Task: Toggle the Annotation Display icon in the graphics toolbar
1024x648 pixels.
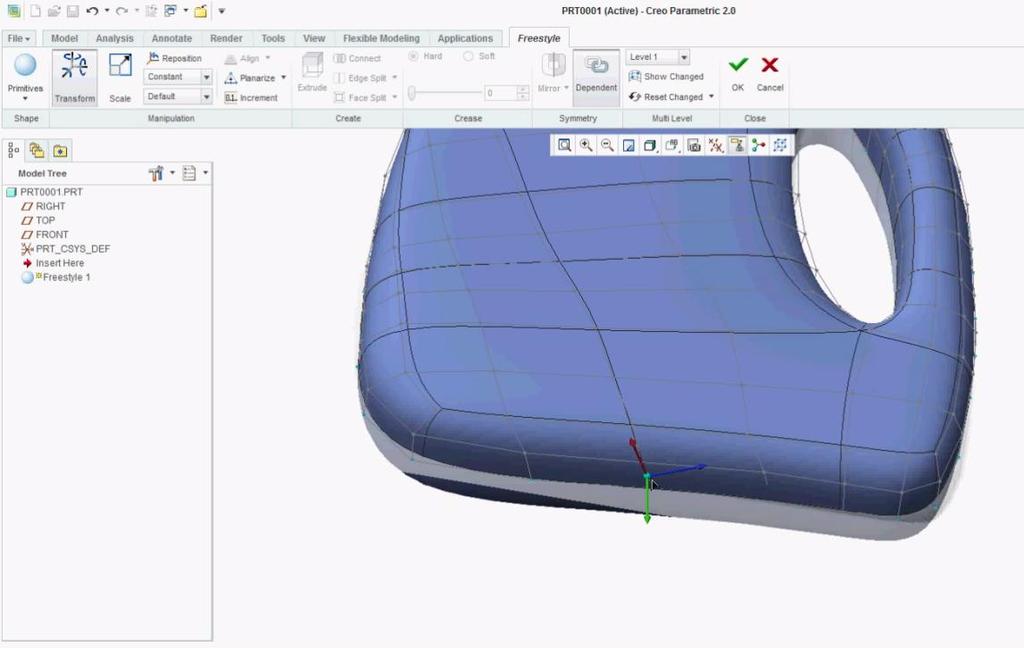Action: click(737, 145)
